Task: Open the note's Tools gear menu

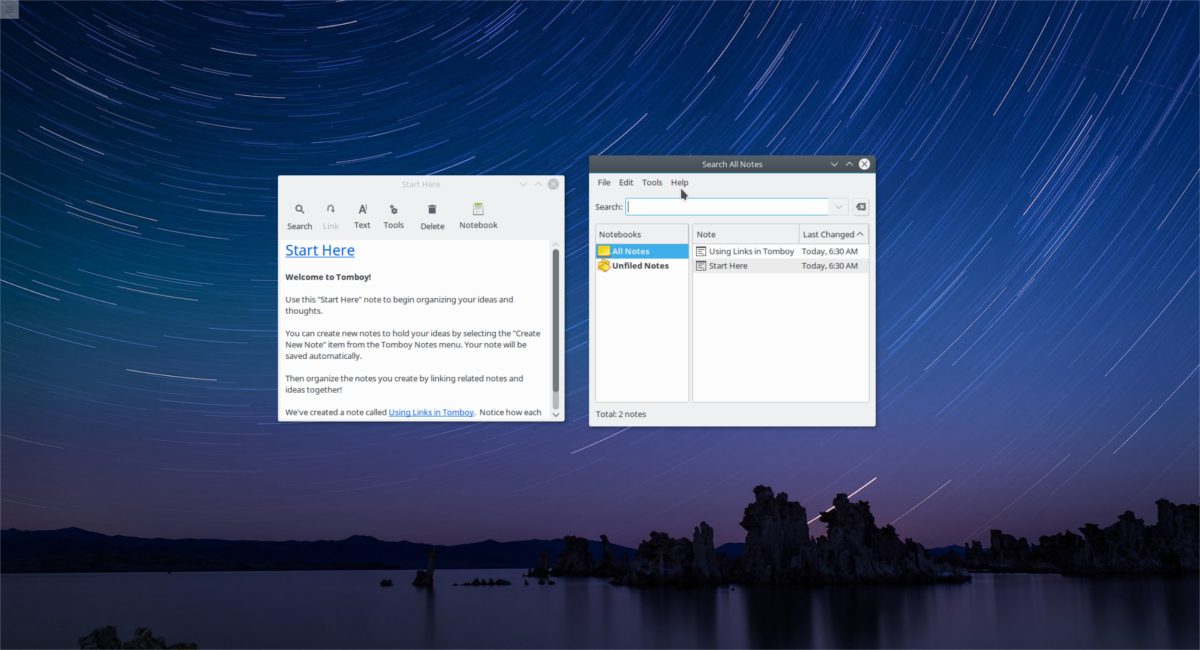Action: 394,216
